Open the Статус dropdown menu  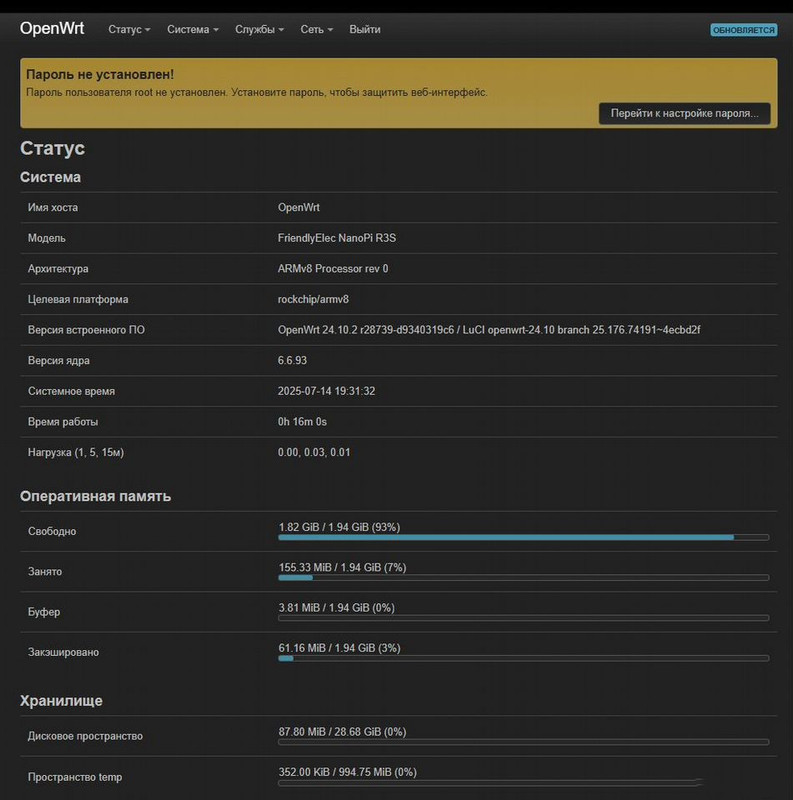tap(129, 30)
